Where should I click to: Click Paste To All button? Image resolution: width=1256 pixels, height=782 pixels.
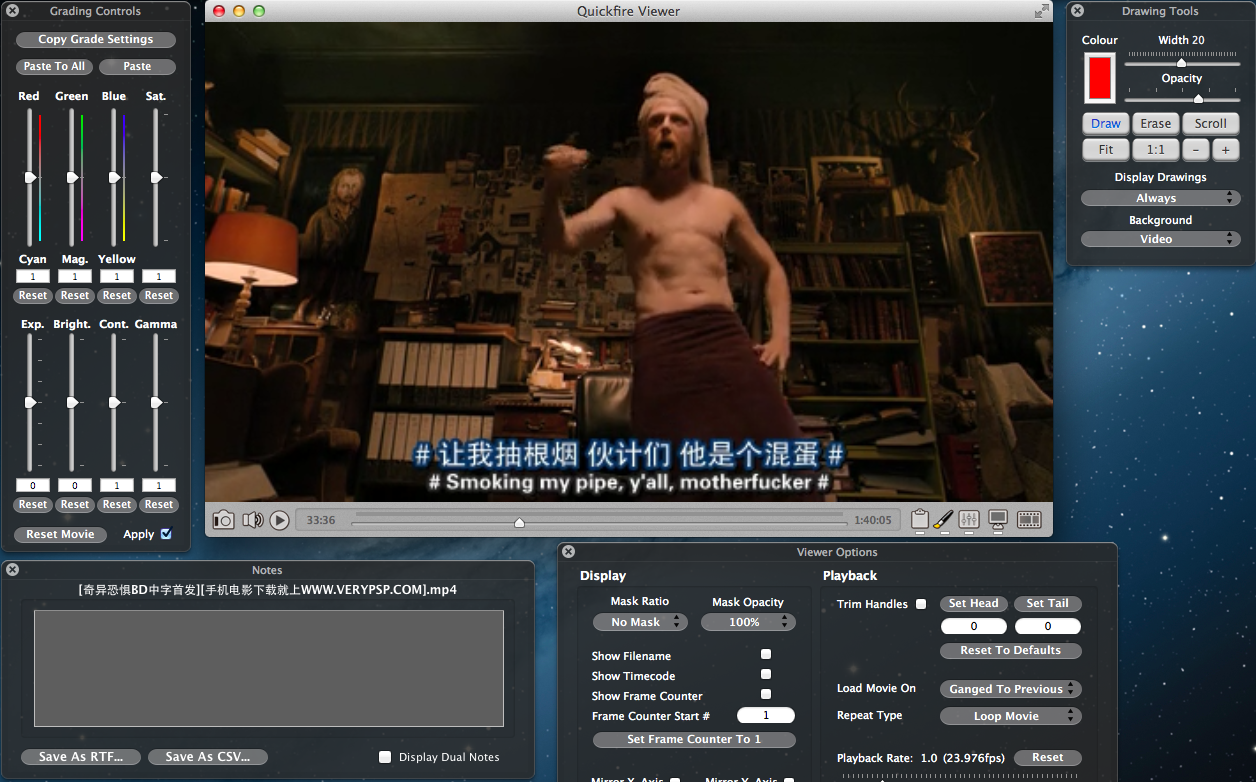[x=54, y=67]
